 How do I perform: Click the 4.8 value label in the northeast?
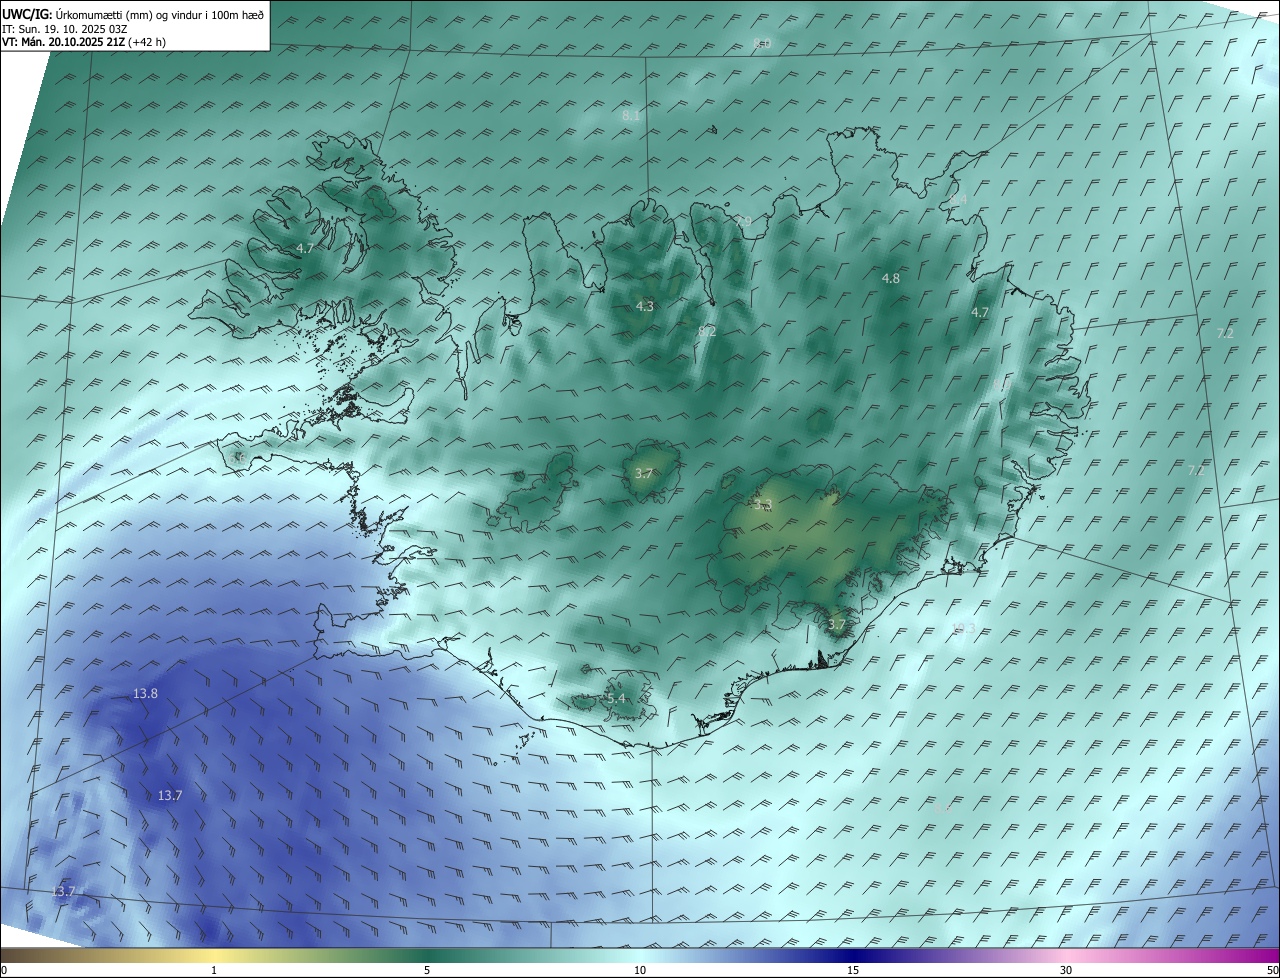click(x=891, y=278)
